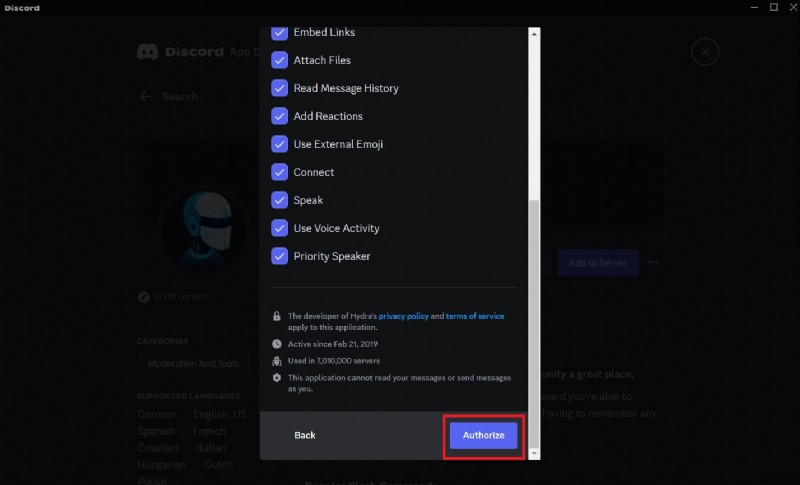800x485 pixels.
Task: Maximize the Discord window
Action: pyautogui.click(x=774, y=7)
